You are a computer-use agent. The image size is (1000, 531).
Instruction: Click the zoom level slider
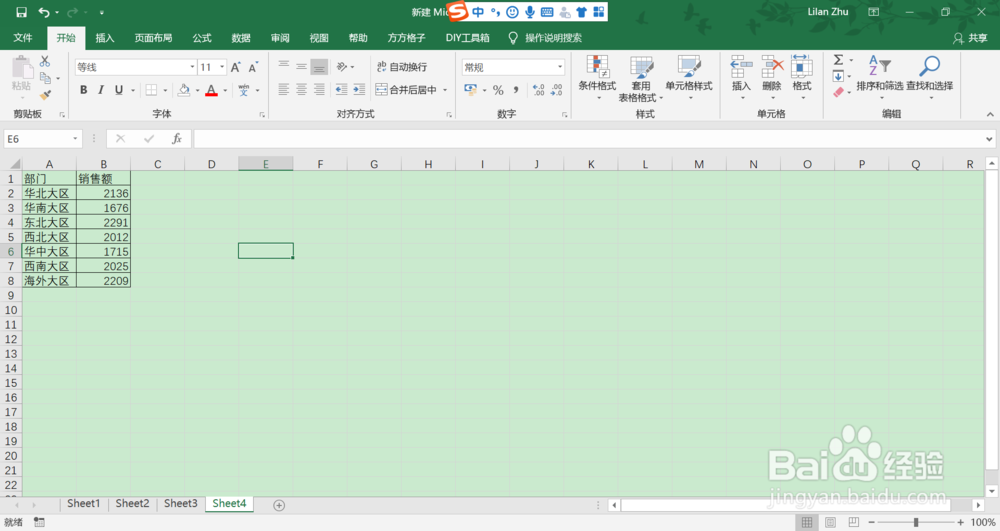click(x=916, y=522)
